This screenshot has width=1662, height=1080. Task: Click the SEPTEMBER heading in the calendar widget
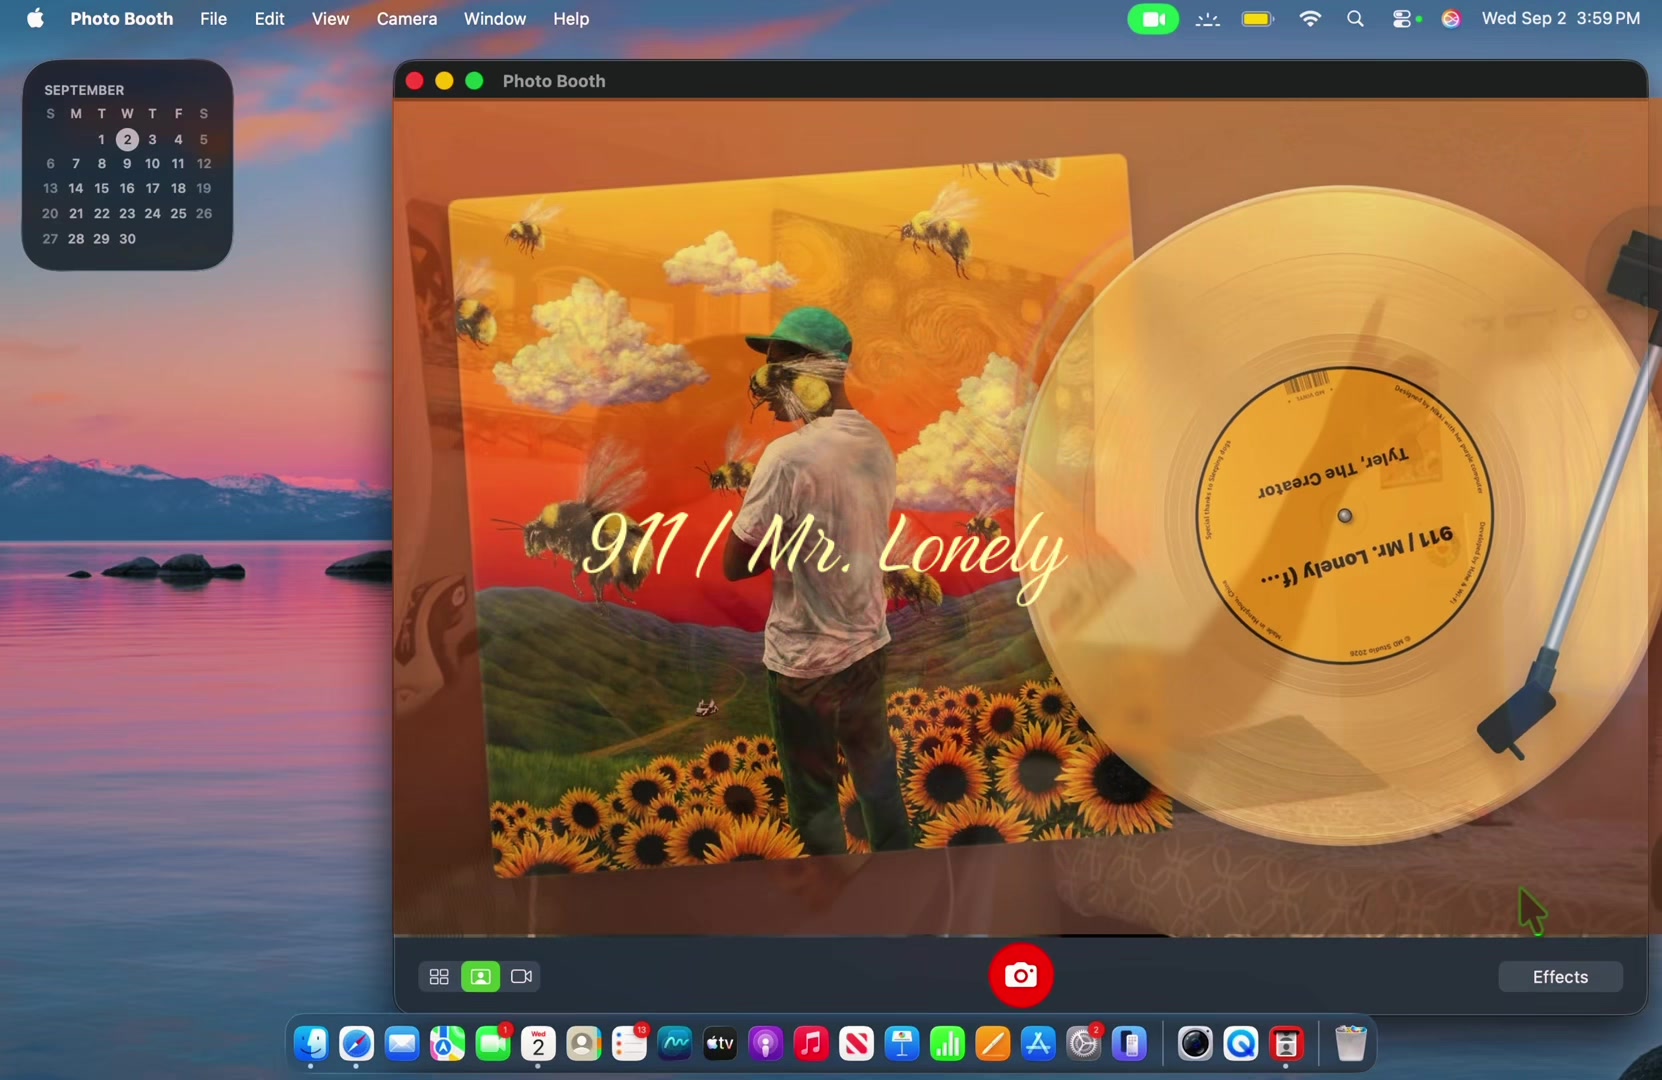tap(84, 90)
